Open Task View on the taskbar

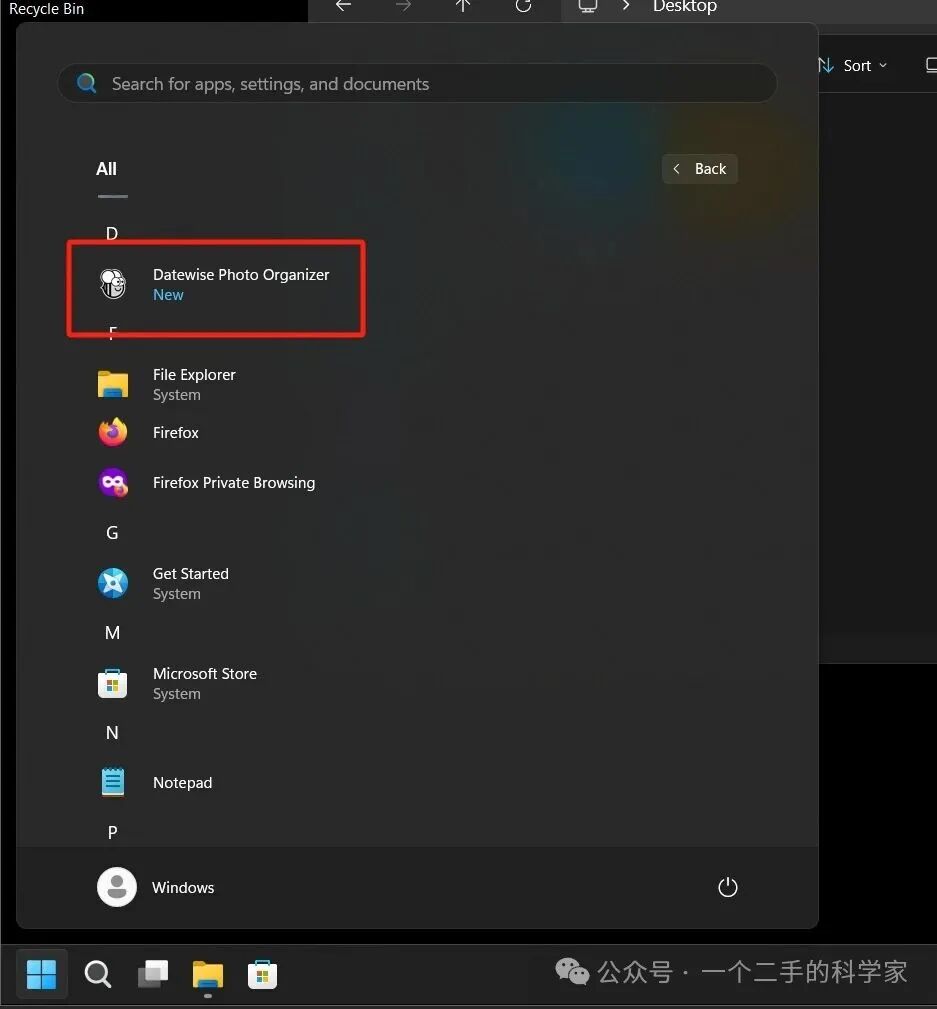(153, 974)
